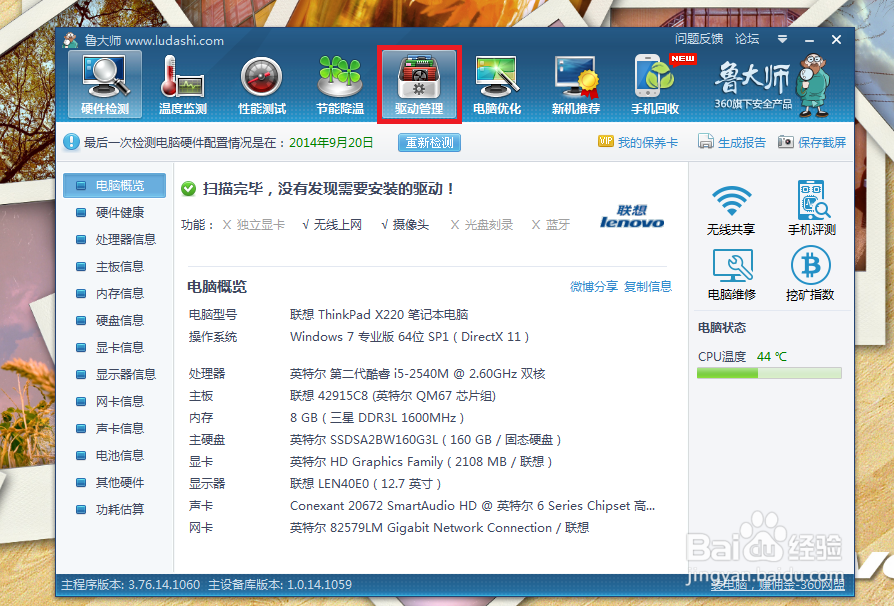Select 电脑概览 in the sidebar
This screenshot has width=894, height=606.
tap(114, 185)
